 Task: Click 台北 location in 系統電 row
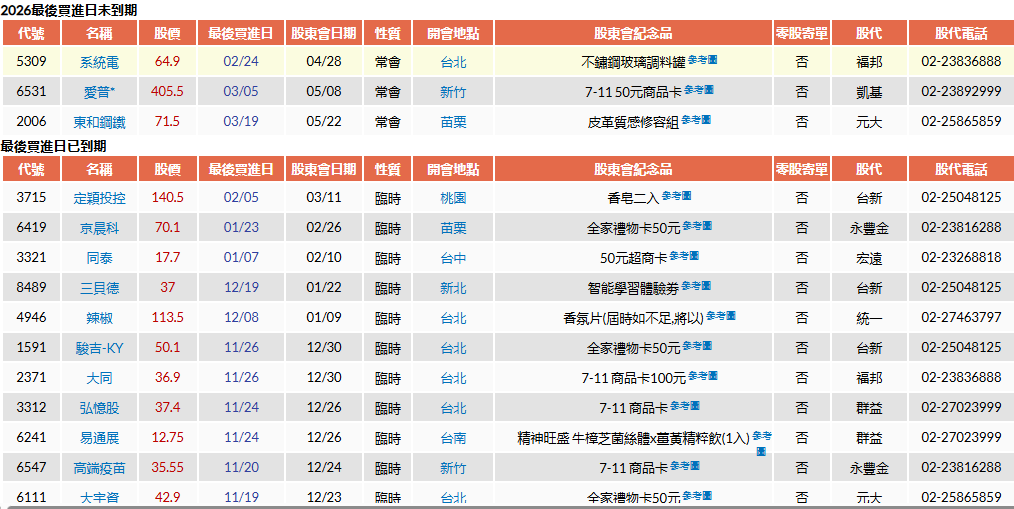[453, 63]
